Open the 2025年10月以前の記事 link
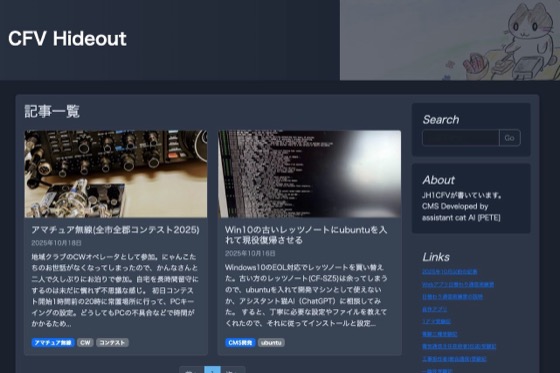Image resolution: width=560 pixels, height=373 pixels. (450, 272)
